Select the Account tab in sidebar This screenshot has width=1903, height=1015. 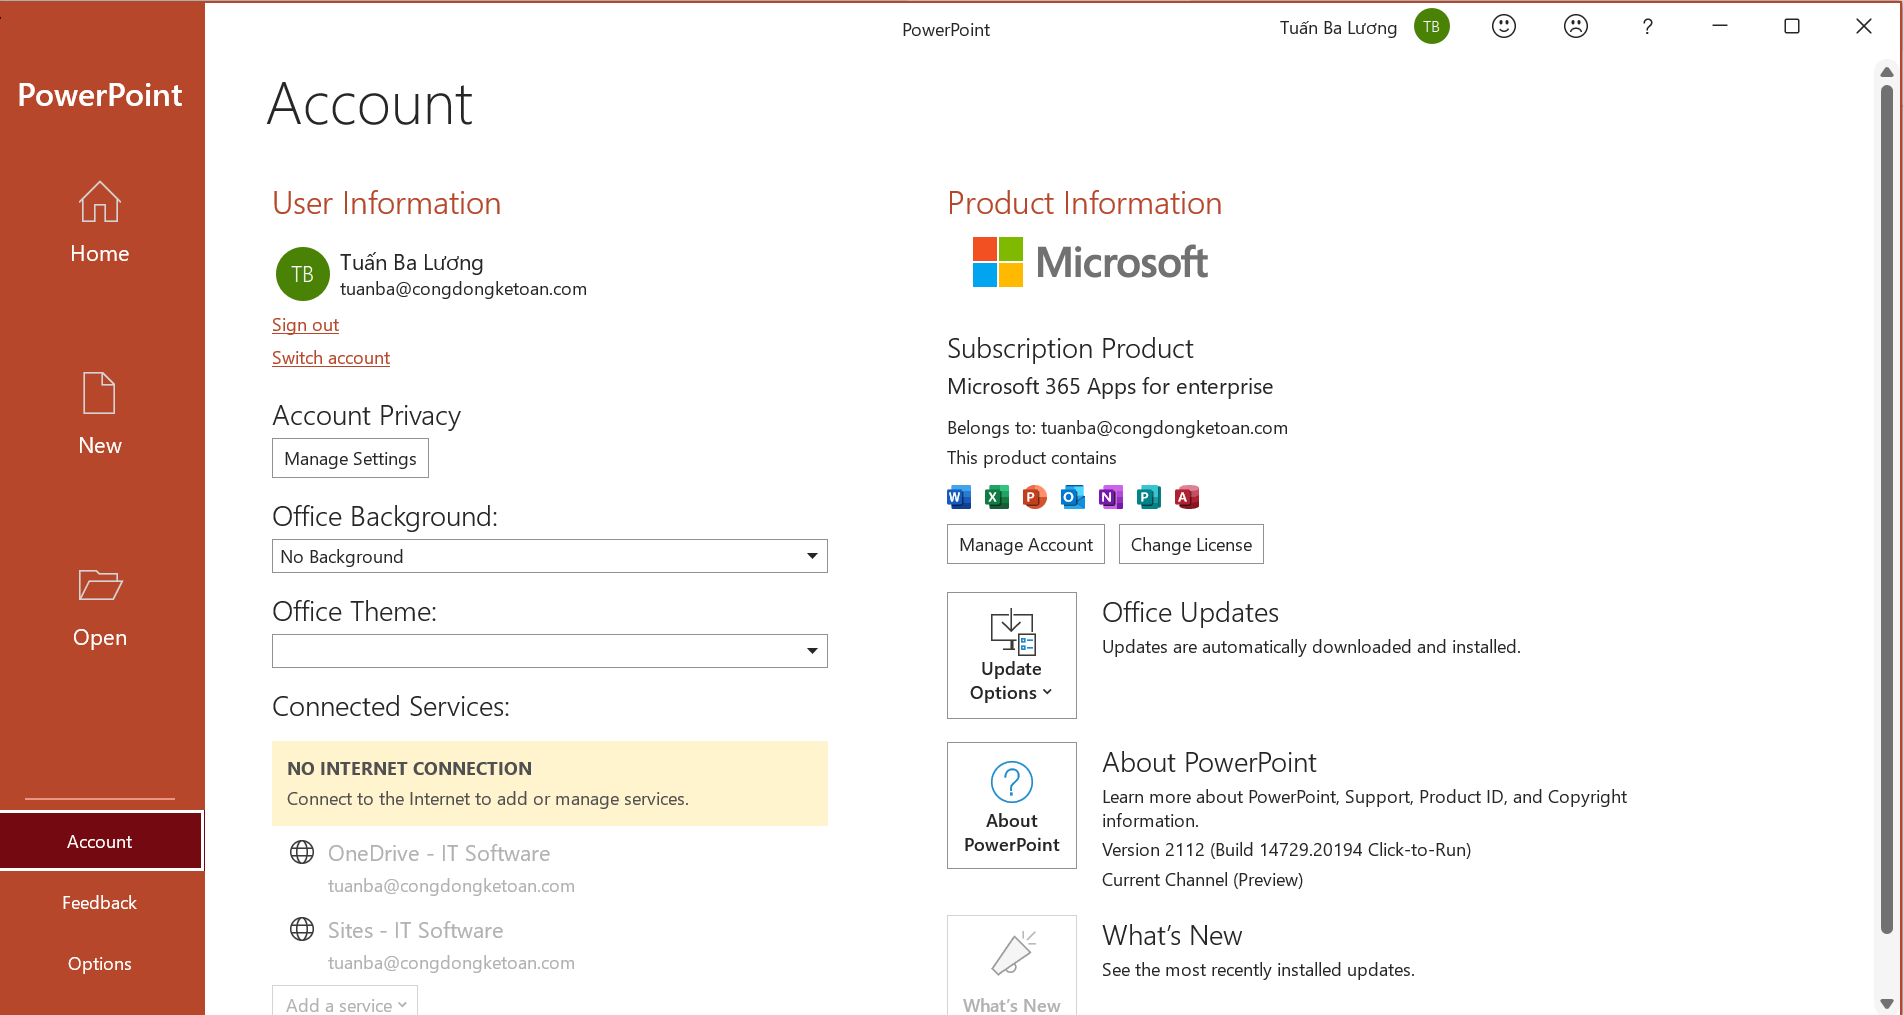(100, 841)
